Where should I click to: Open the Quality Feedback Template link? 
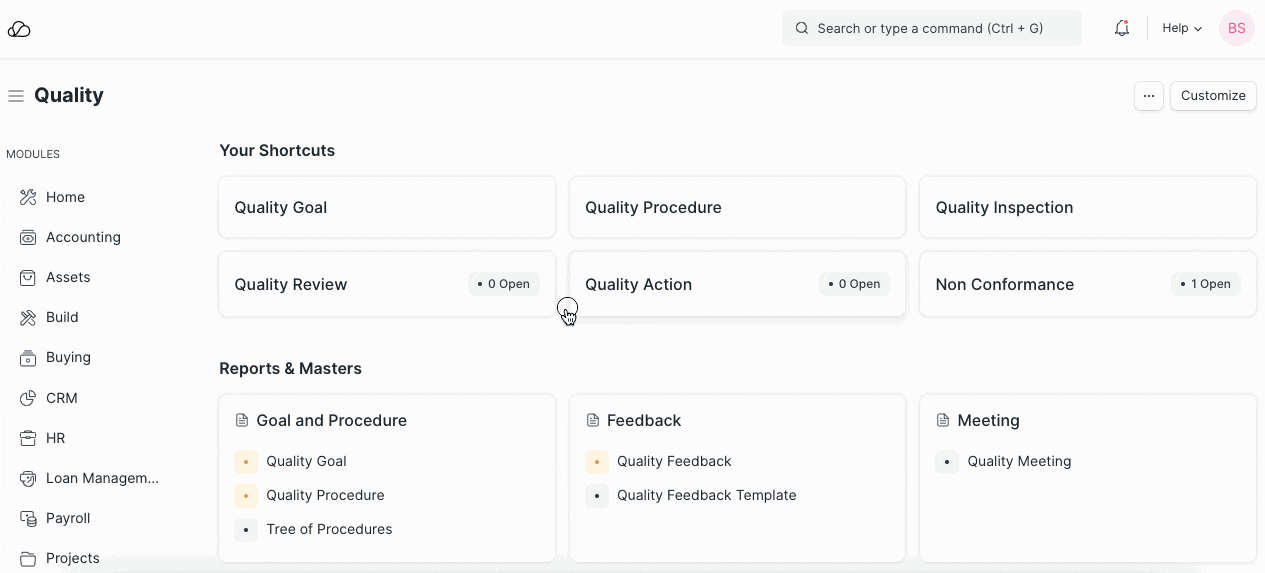pyautogui.click(x=706, y=495)
